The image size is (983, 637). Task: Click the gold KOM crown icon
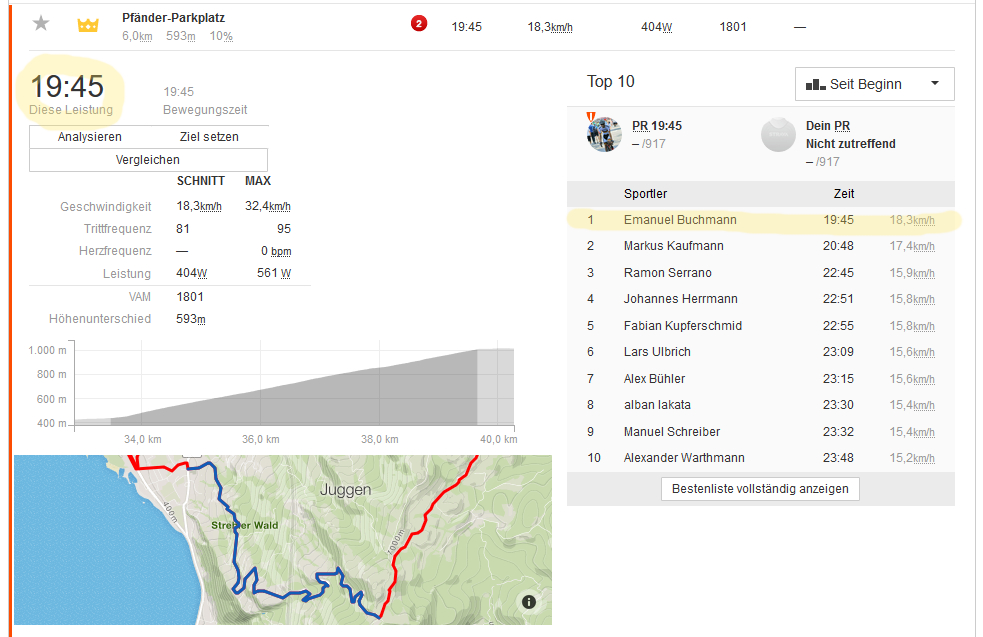coord(88,25)
